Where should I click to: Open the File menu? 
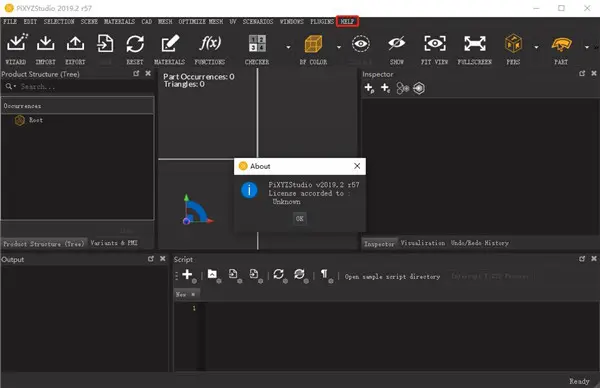click(10, 21)
